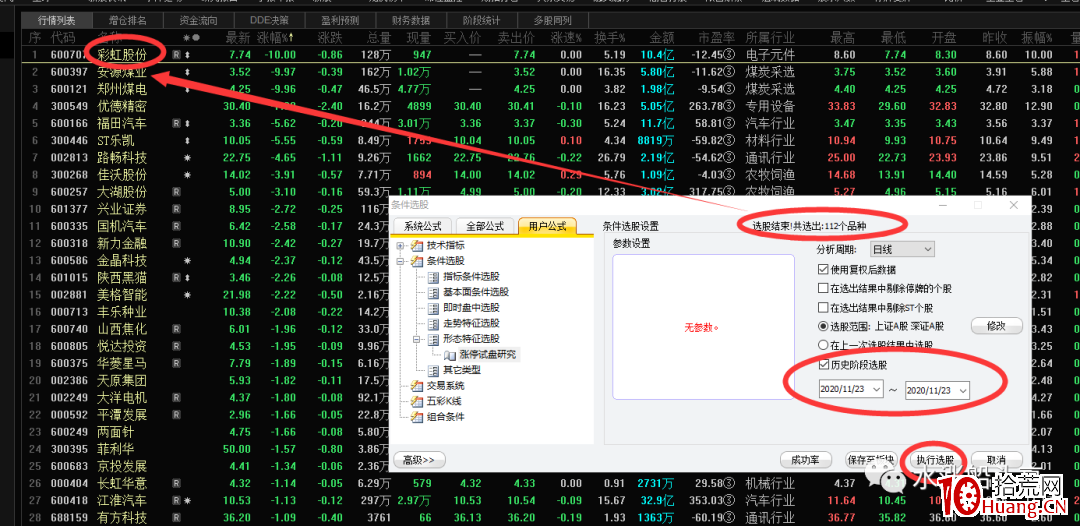Viewport: 1080px width, 526px height.
Task: Select the 选股范围 上证A股 深证A股 radio
Action: (x=822, y=326)
